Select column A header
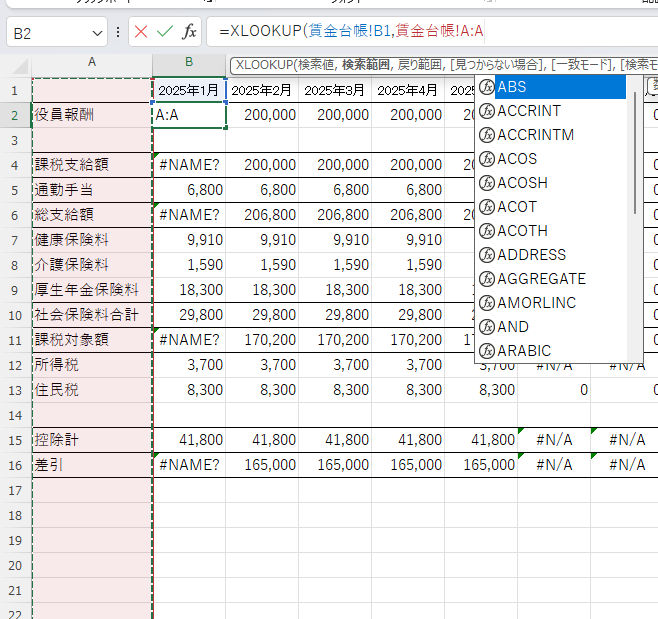Viewport: 658px width, 619px height. pos(92,63)
